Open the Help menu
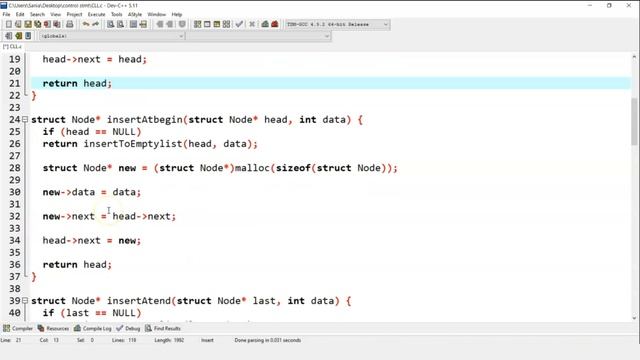 click(177, 14)
